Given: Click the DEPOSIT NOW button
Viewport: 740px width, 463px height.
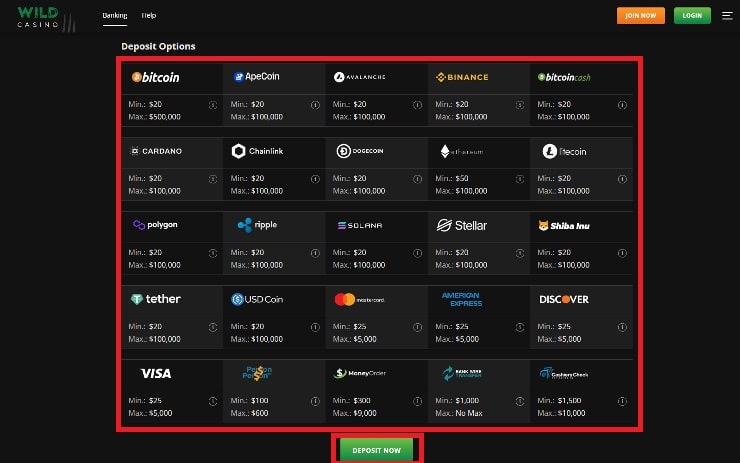Looking at the screenshot, I should pyautogui.click(x=376, y=450).
